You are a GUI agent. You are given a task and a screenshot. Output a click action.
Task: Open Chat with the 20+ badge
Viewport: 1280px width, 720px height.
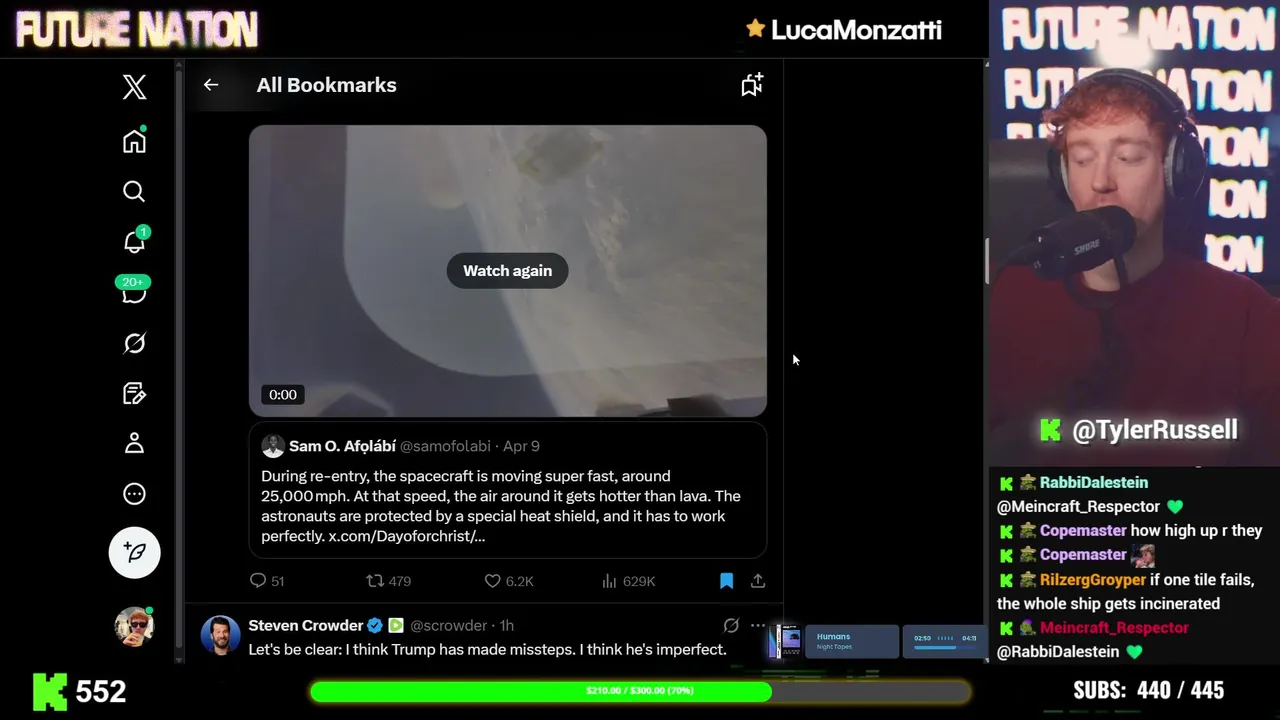[134, 291]
